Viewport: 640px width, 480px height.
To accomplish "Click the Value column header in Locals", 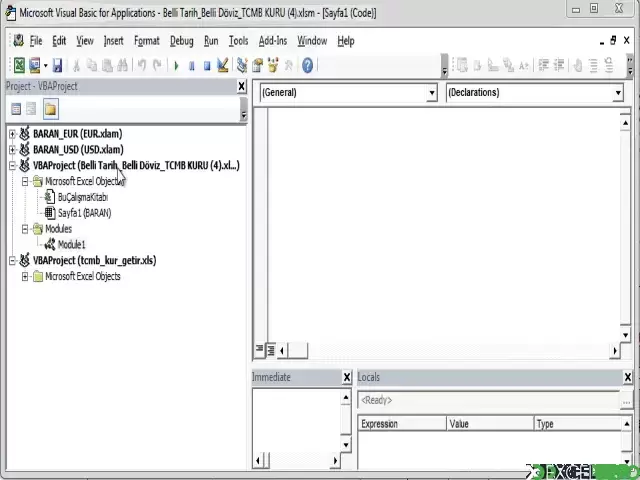I will [490, 424].
